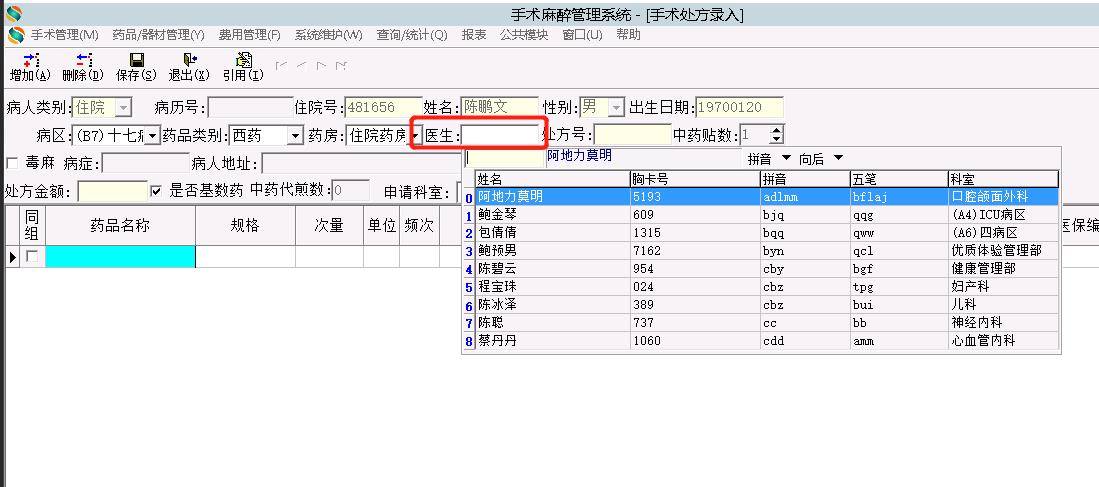Increase 中药贴数 with spinner up arrow
Screen dimensions: 1099x487
(x=777, y=130)
